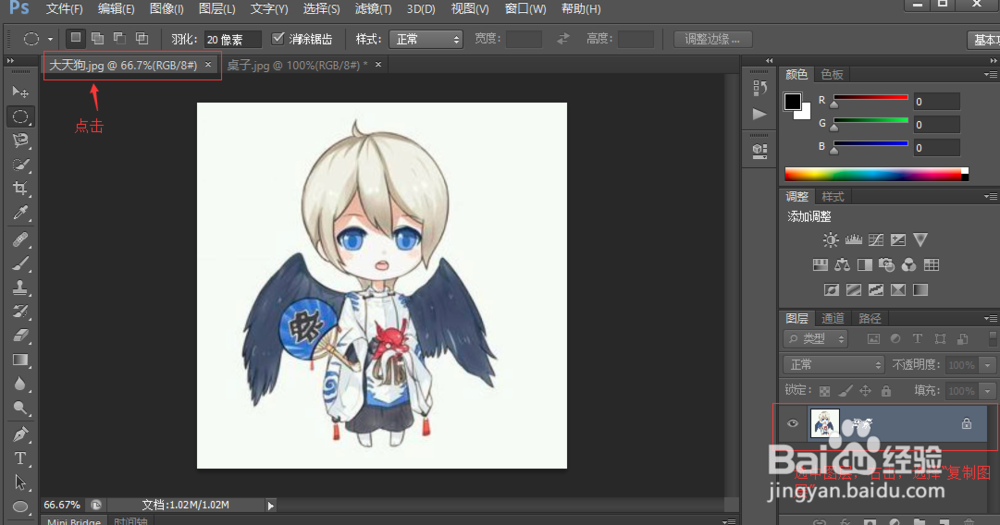This screenshot has height=525, width=1000.
Task: Switch to the Swatches panel tab
Action: [832, 75]
